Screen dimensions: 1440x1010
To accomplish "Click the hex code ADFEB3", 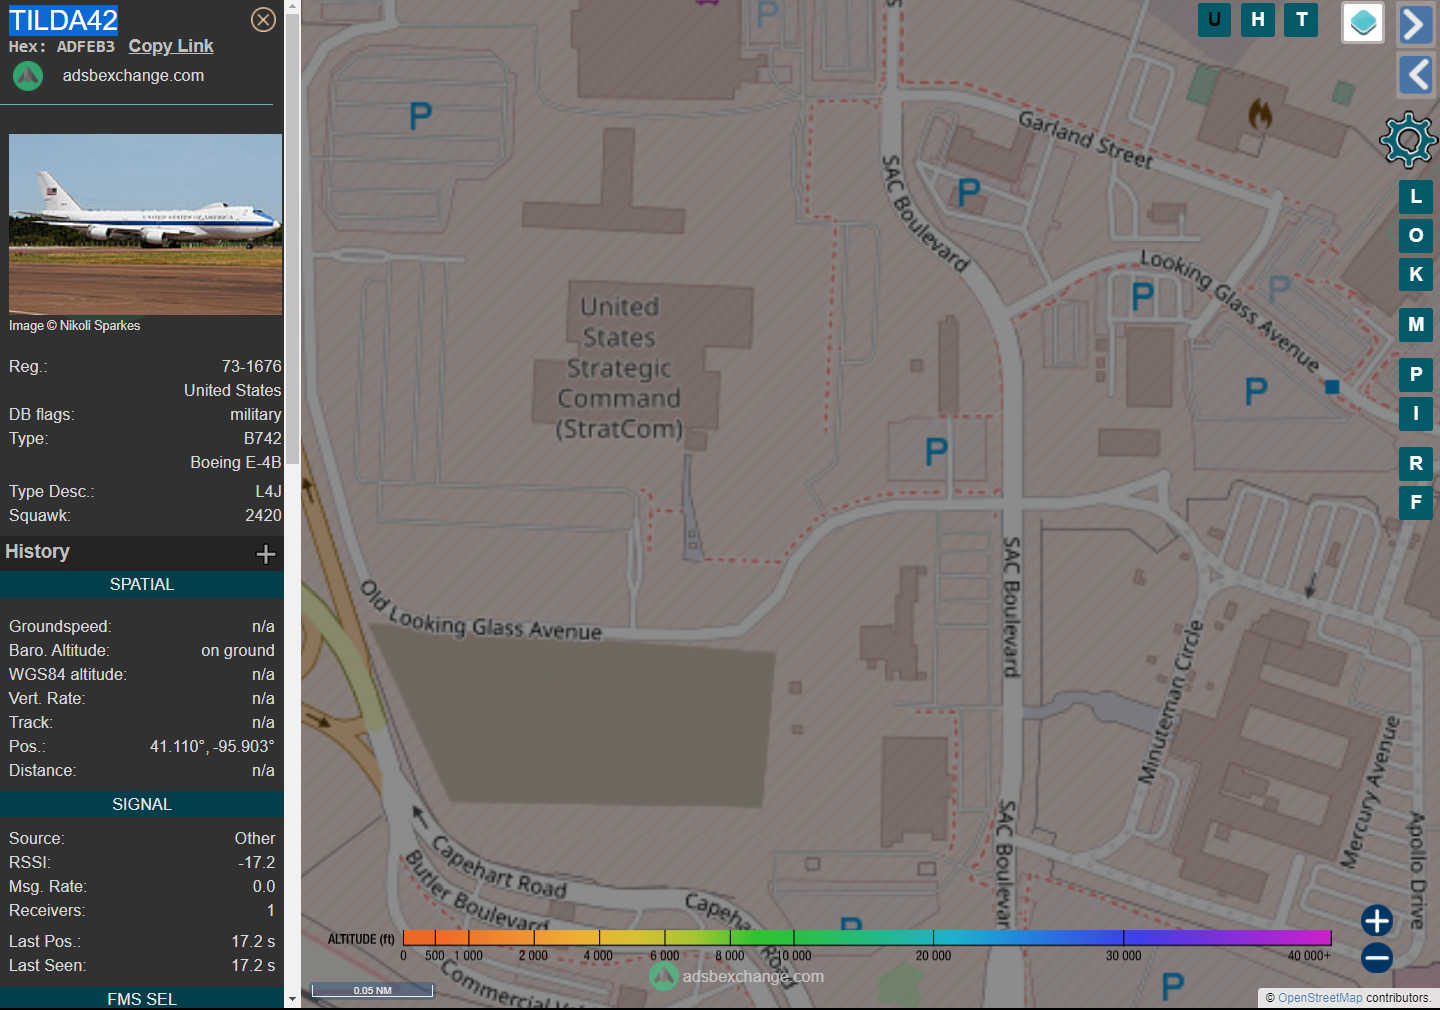I will 86,47.
